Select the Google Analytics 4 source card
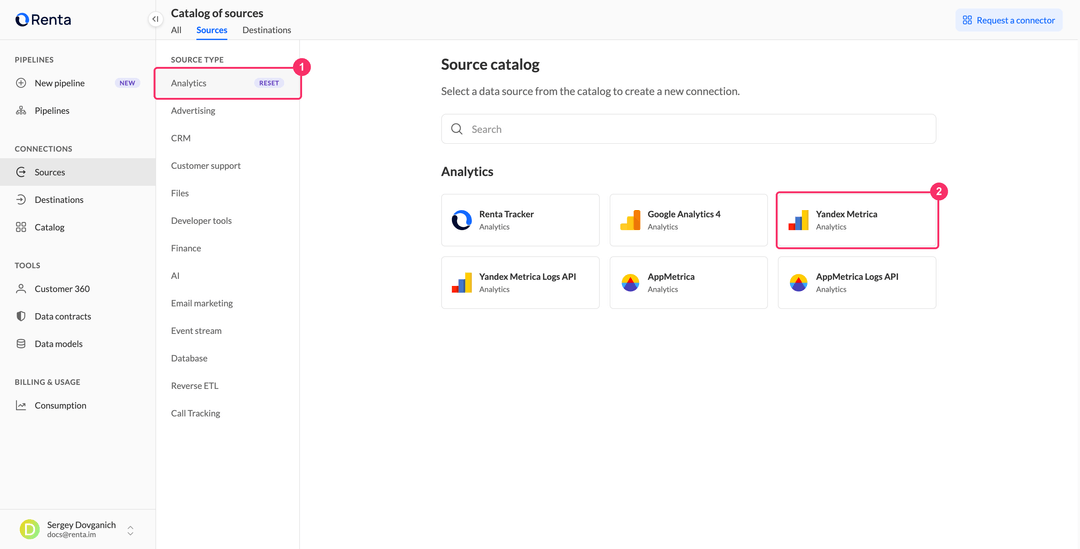Image resolution: width=1080 pixels, height=549 pixels. pos(688,220)
